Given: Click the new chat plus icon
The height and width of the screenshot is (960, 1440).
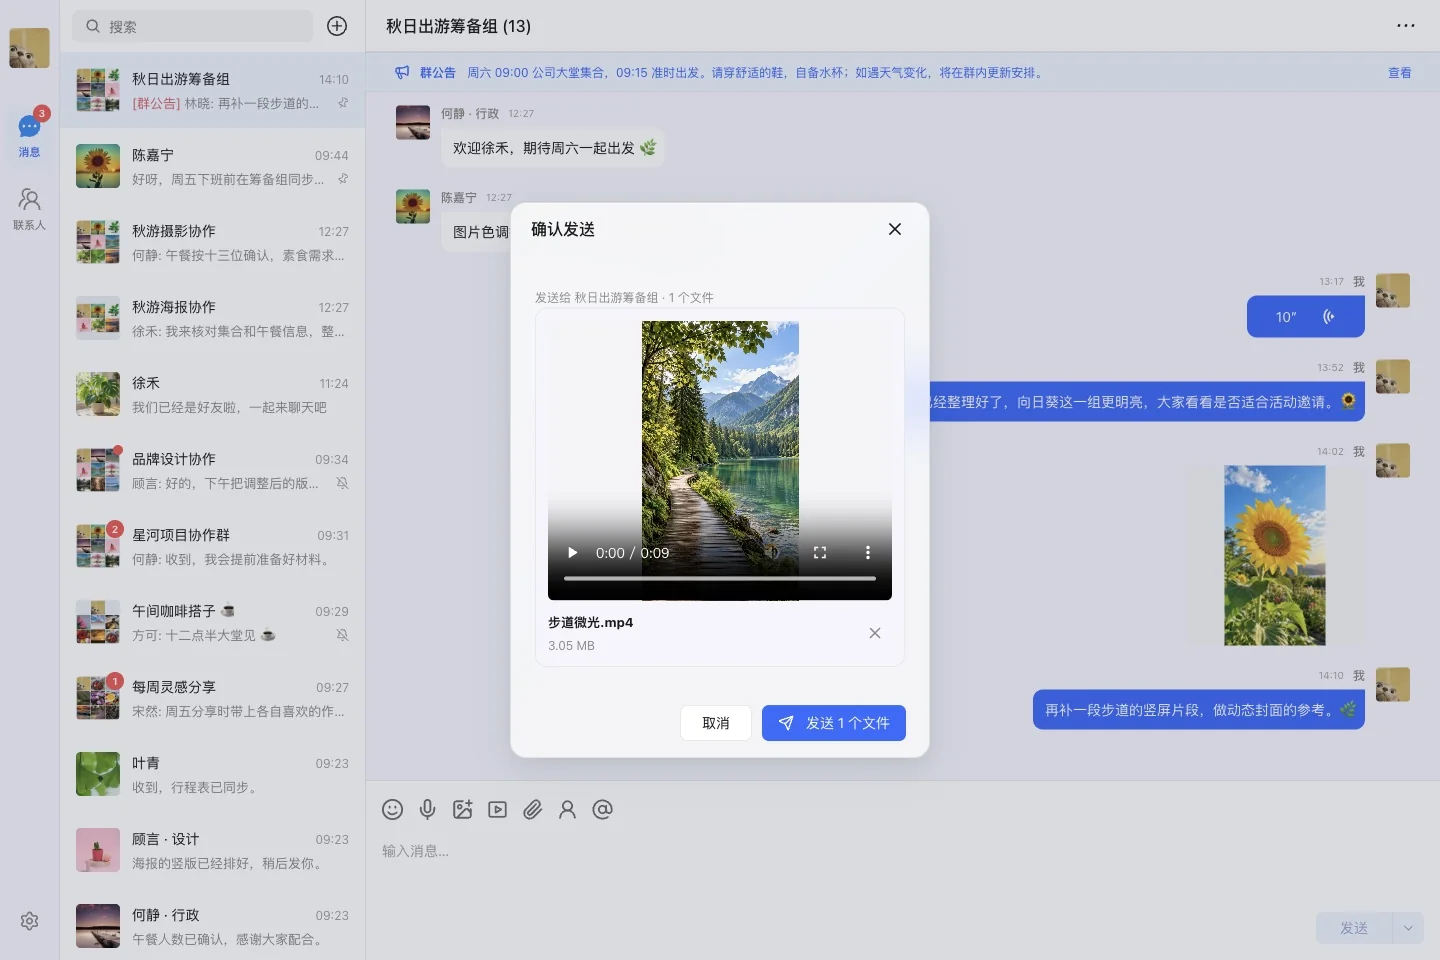Looking at the screenshot, I should click(x=337, y=26).
